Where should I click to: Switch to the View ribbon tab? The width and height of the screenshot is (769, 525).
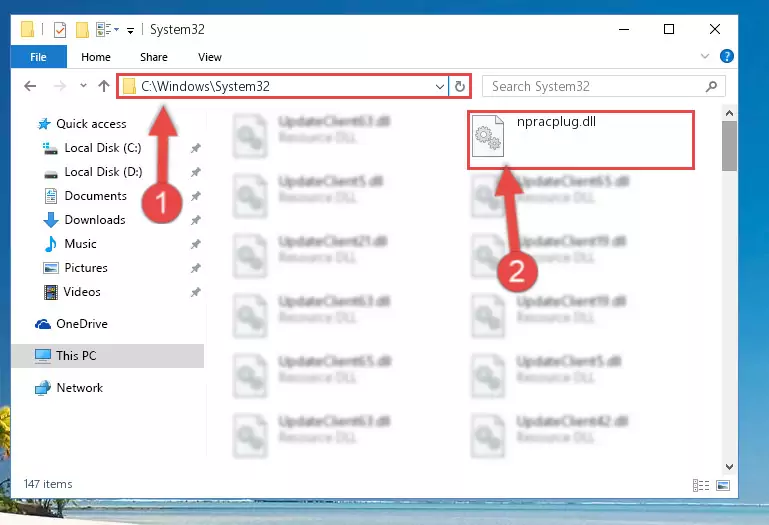pos(209,57)
